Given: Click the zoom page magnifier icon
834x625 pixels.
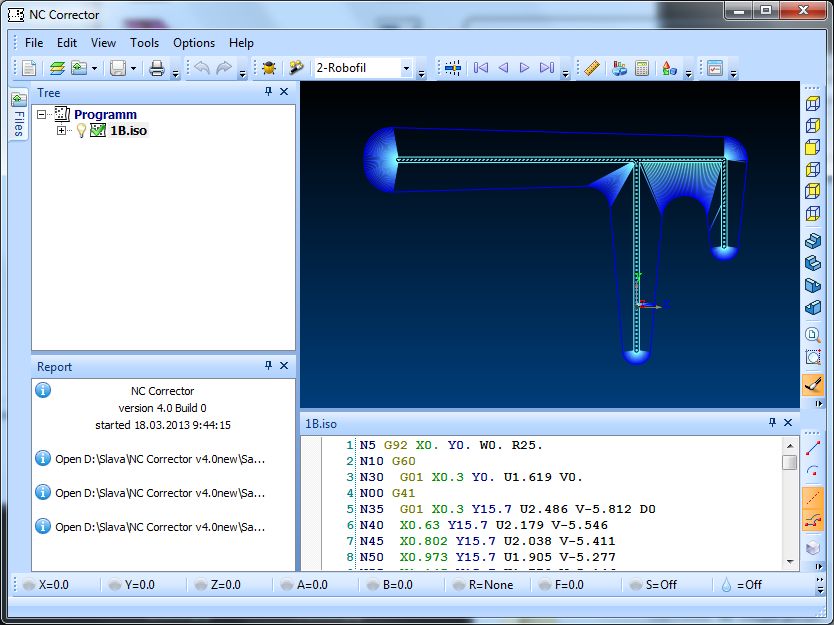Looking at the screenshot, I should pyautogui.click(x=813, y=335).
